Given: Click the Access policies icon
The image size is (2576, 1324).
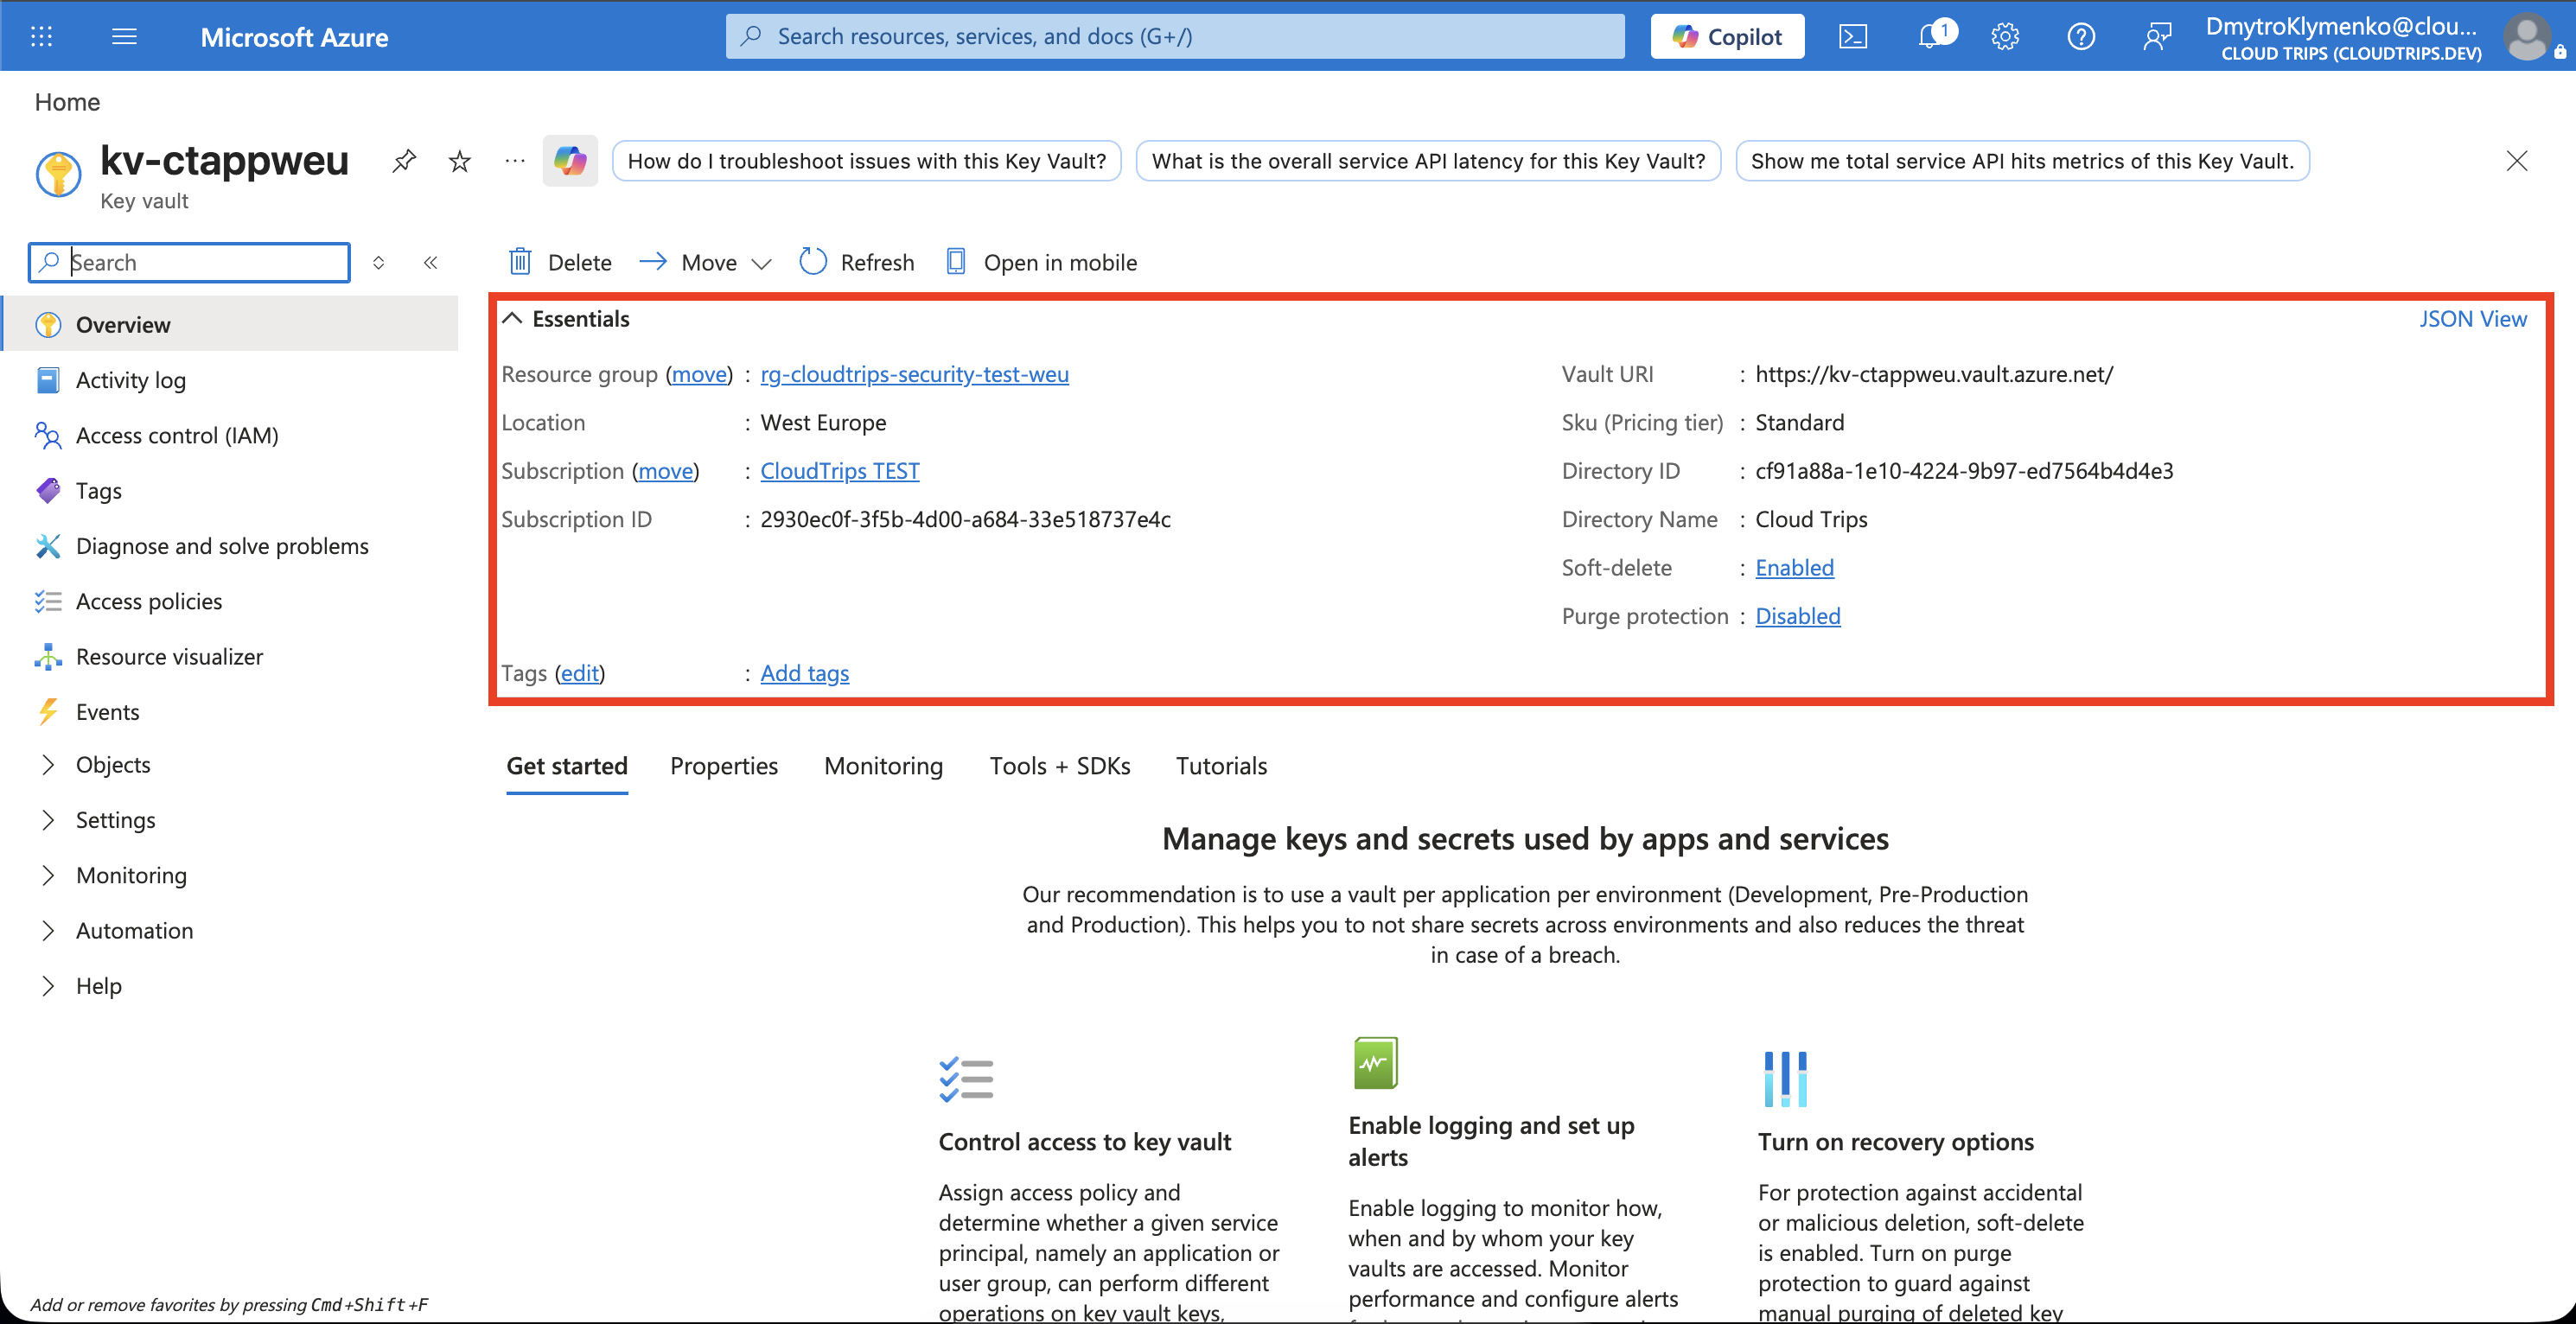Looking at the screenshot, I should pyautogui.click(x=48, y=601).
